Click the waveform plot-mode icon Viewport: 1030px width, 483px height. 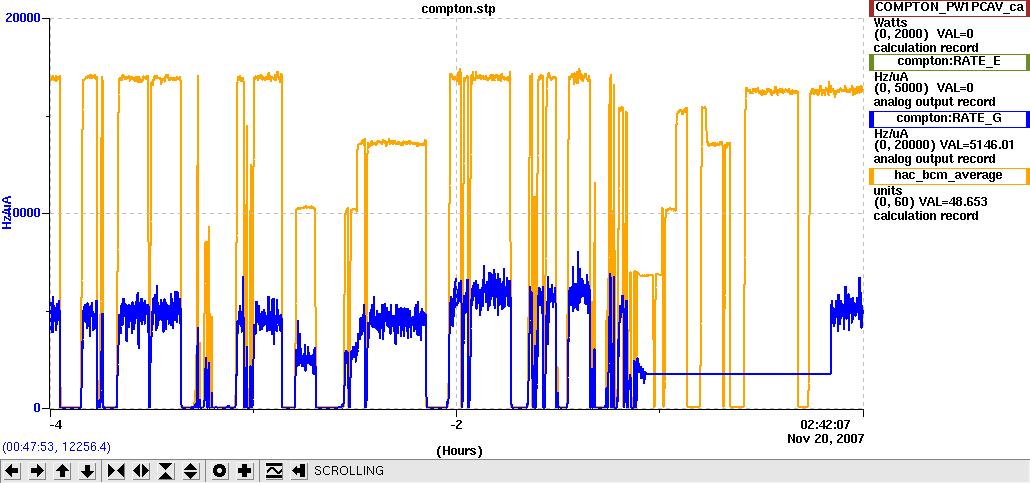[274, 471]
